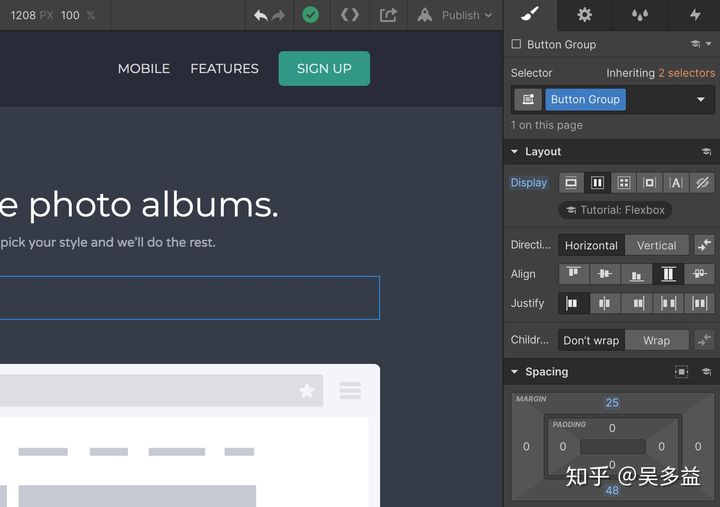Open the Tutorial: Flexbox link
The width and height of the screenshot is (720, 507).
(x=615, y=210)
